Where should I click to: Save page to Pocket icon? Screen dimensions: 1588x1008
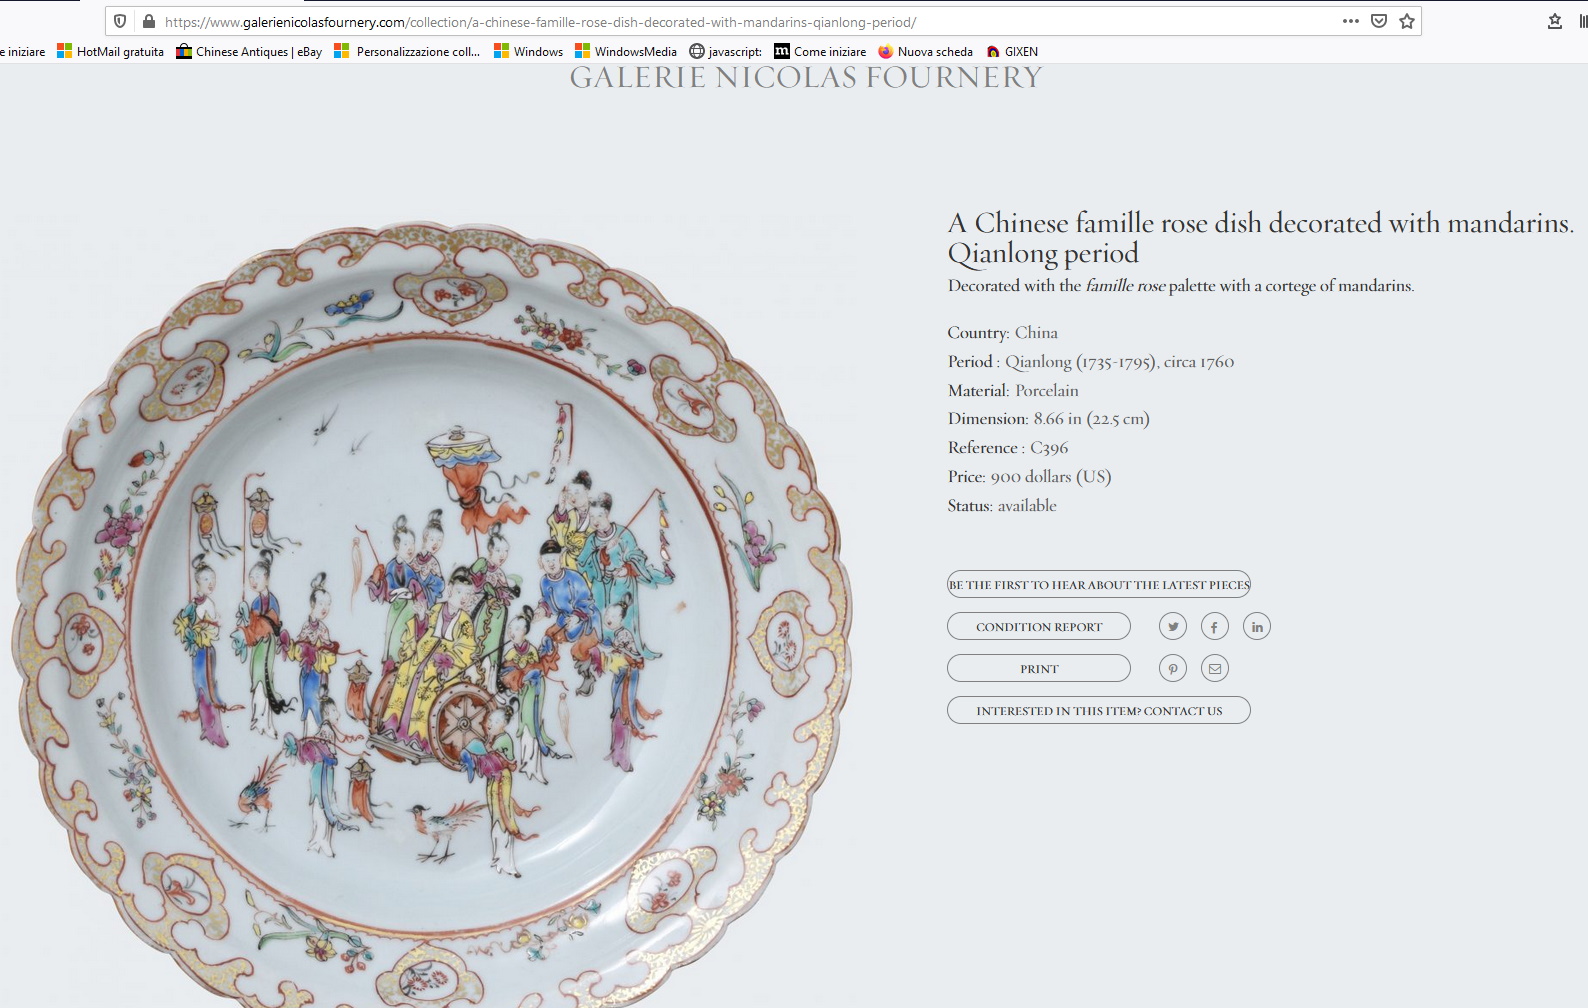point(1379,21)
